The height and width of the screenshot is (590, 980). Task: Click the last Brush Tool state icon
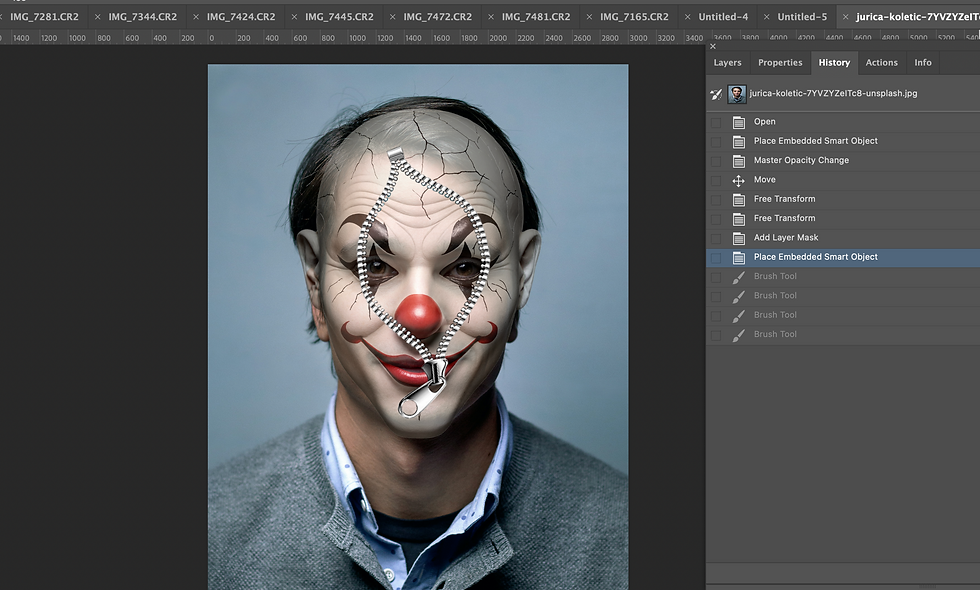pos(739,336)
